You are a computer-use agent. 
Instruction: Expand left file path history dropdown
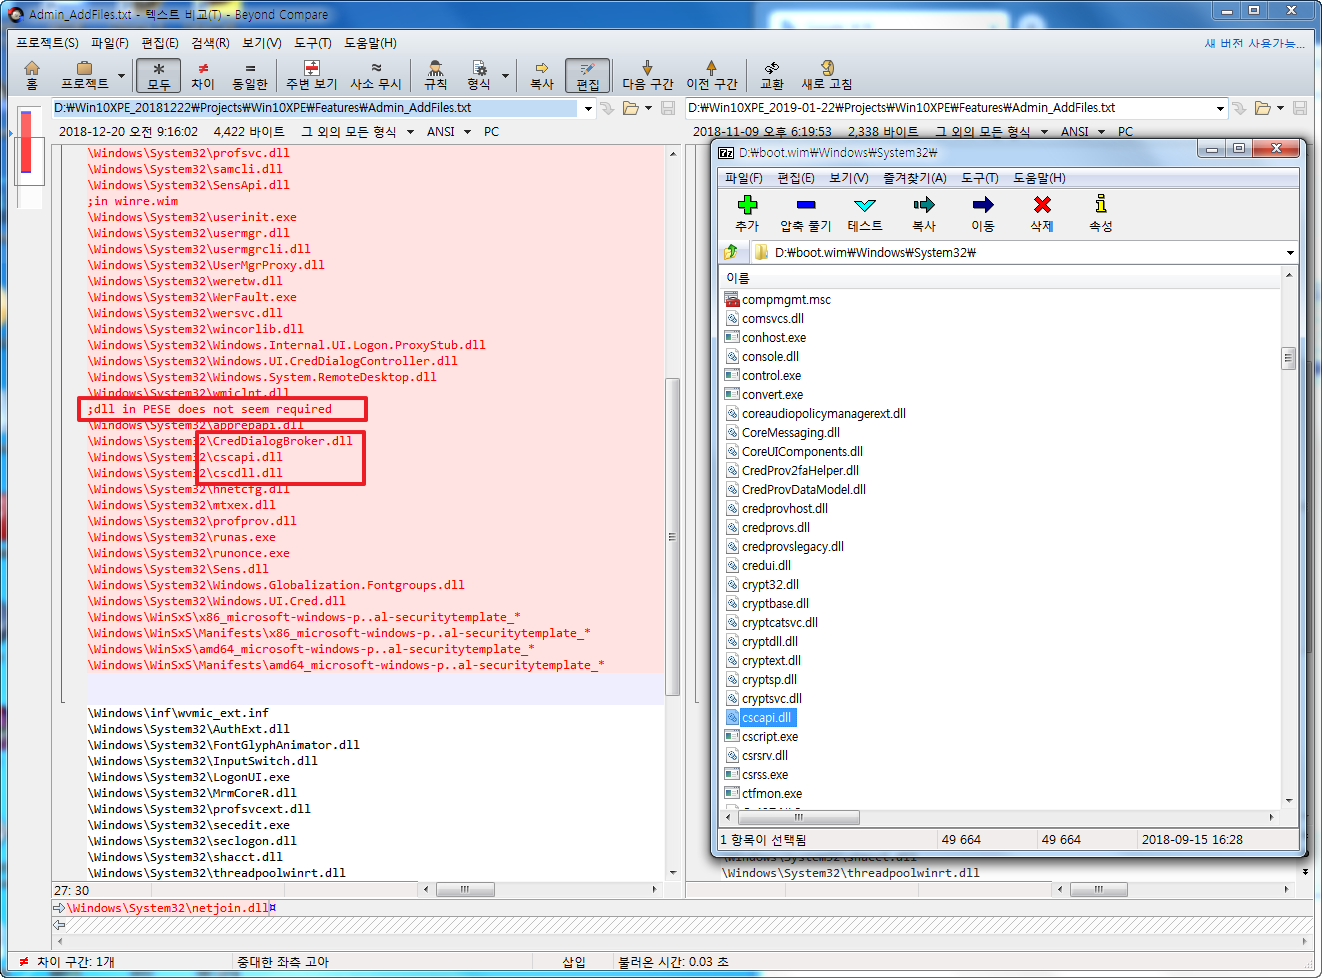coord(588,108)
